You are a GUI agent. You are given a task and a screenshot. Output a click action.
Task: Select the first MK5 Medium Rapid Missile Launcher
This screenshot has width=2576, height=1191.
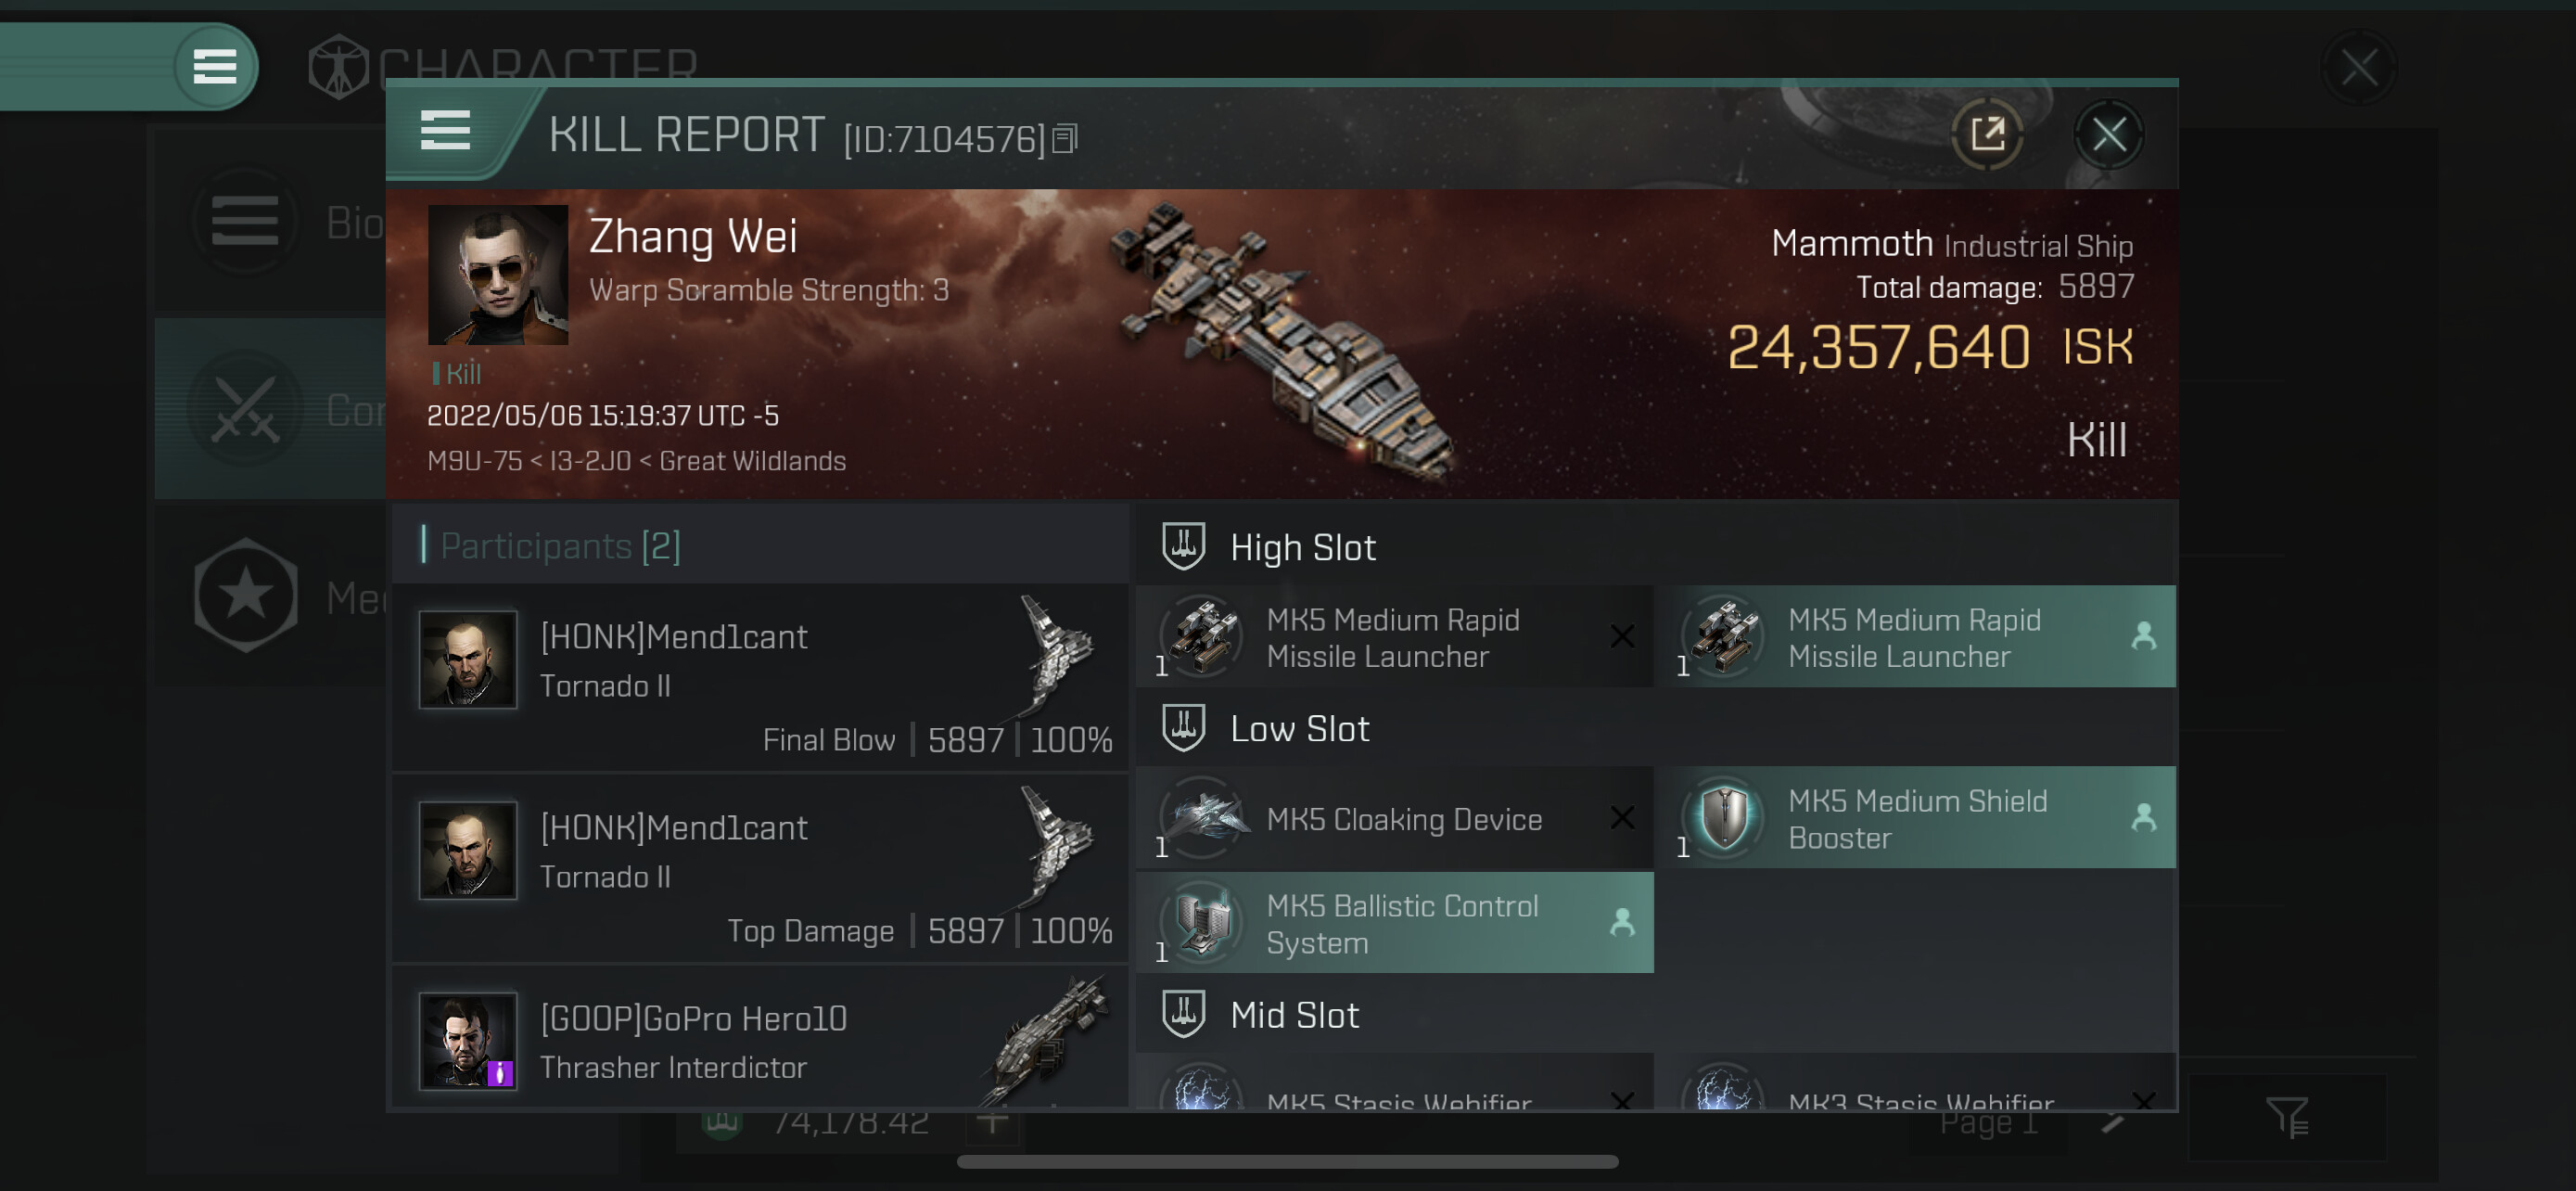[1393, 637]
